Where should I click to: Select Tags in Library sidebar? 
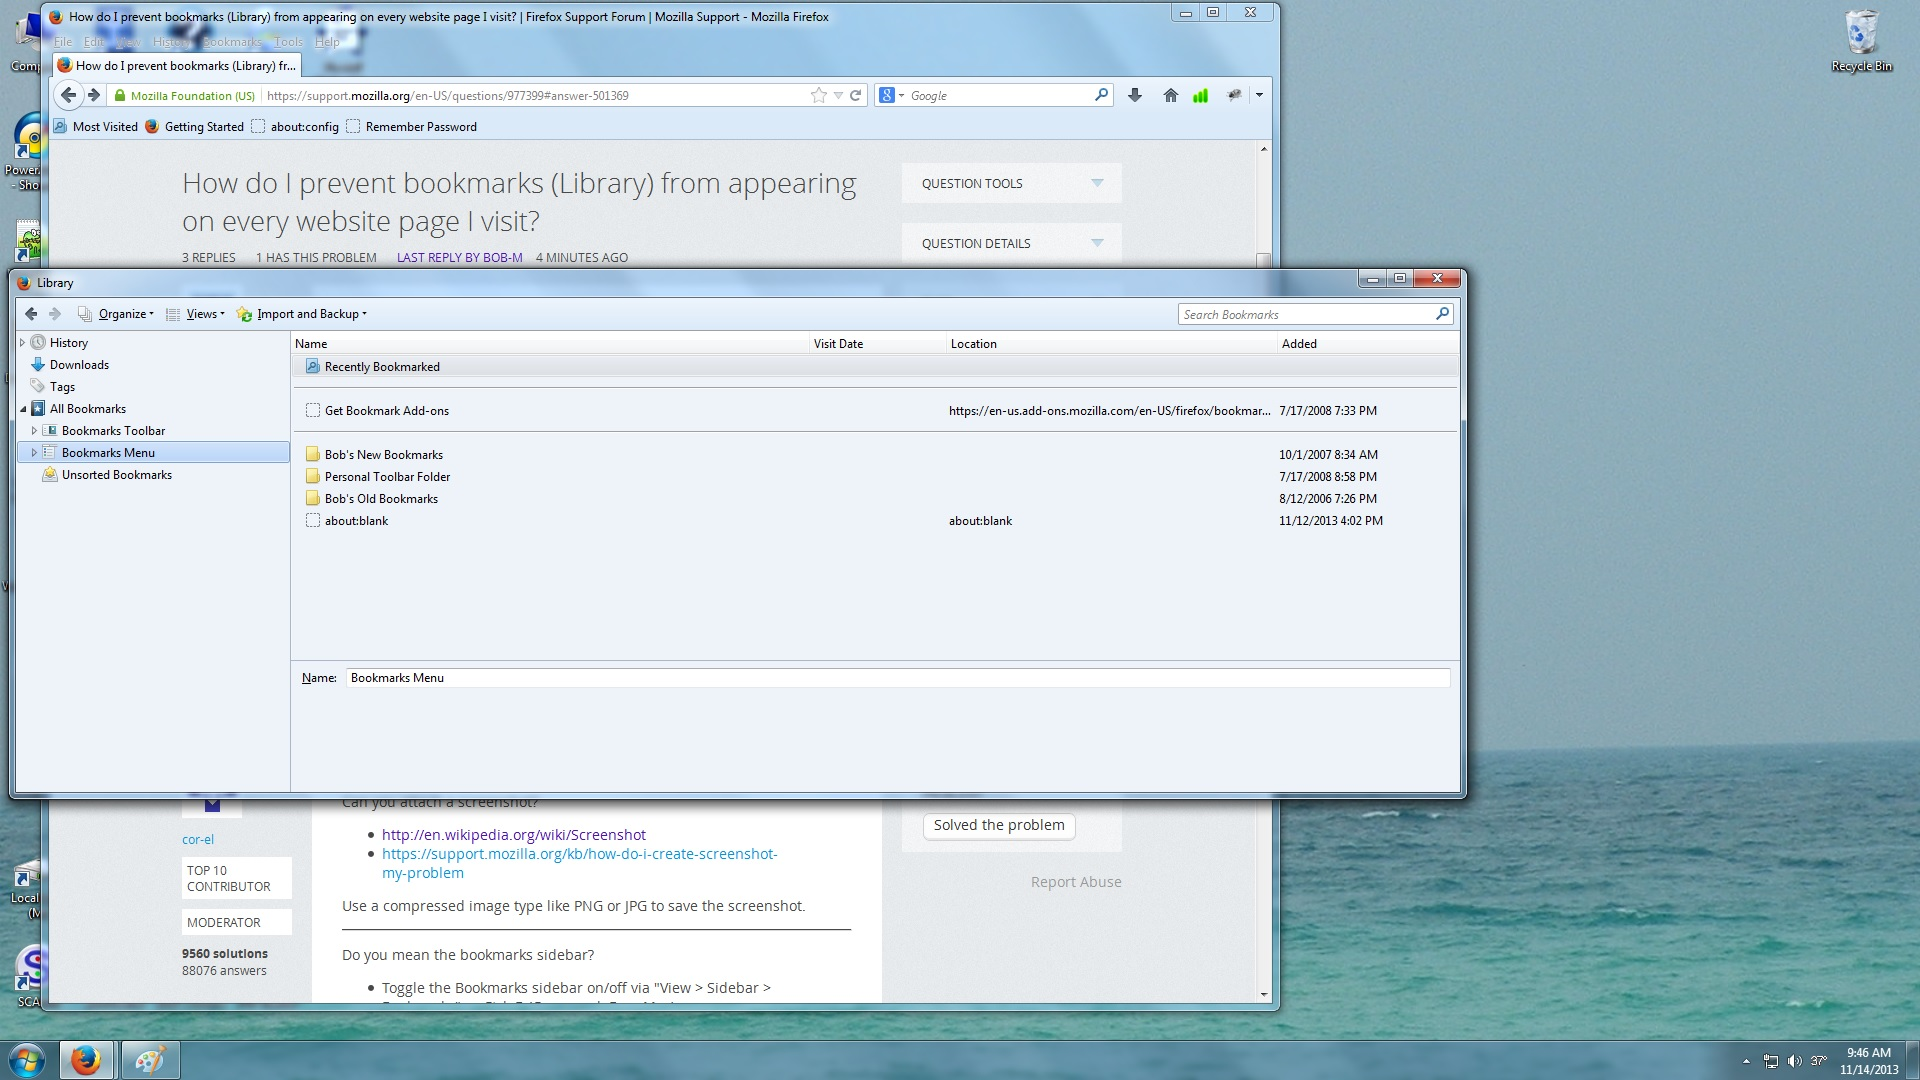62,387
